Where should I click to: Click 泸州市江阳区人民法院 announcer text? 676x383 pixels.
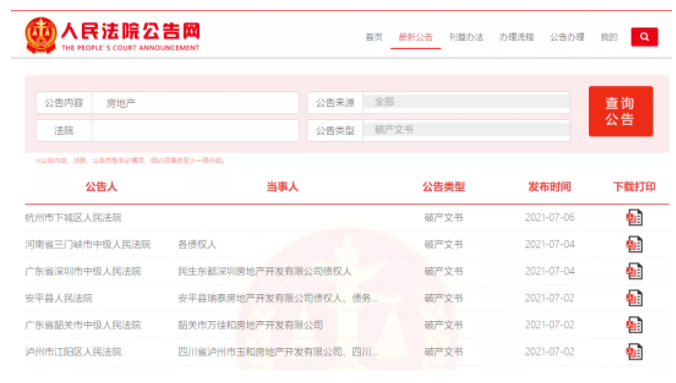(73, 352)
